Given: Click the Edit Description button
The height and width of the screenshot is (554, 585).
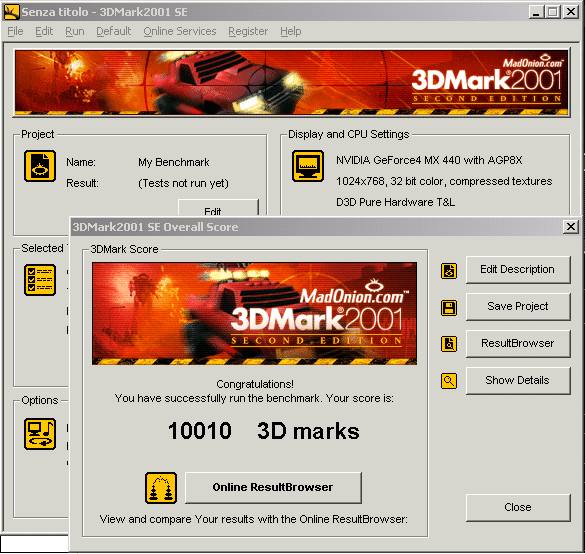Looking at the screenshot, I should click(x=518, y=269).
